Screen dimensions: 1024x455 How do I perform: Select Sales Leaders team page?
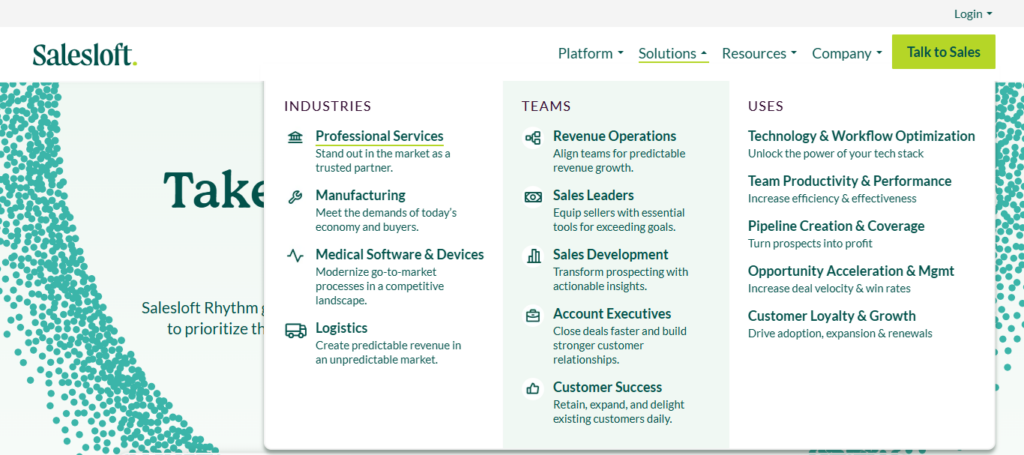[x=593, y=195]
